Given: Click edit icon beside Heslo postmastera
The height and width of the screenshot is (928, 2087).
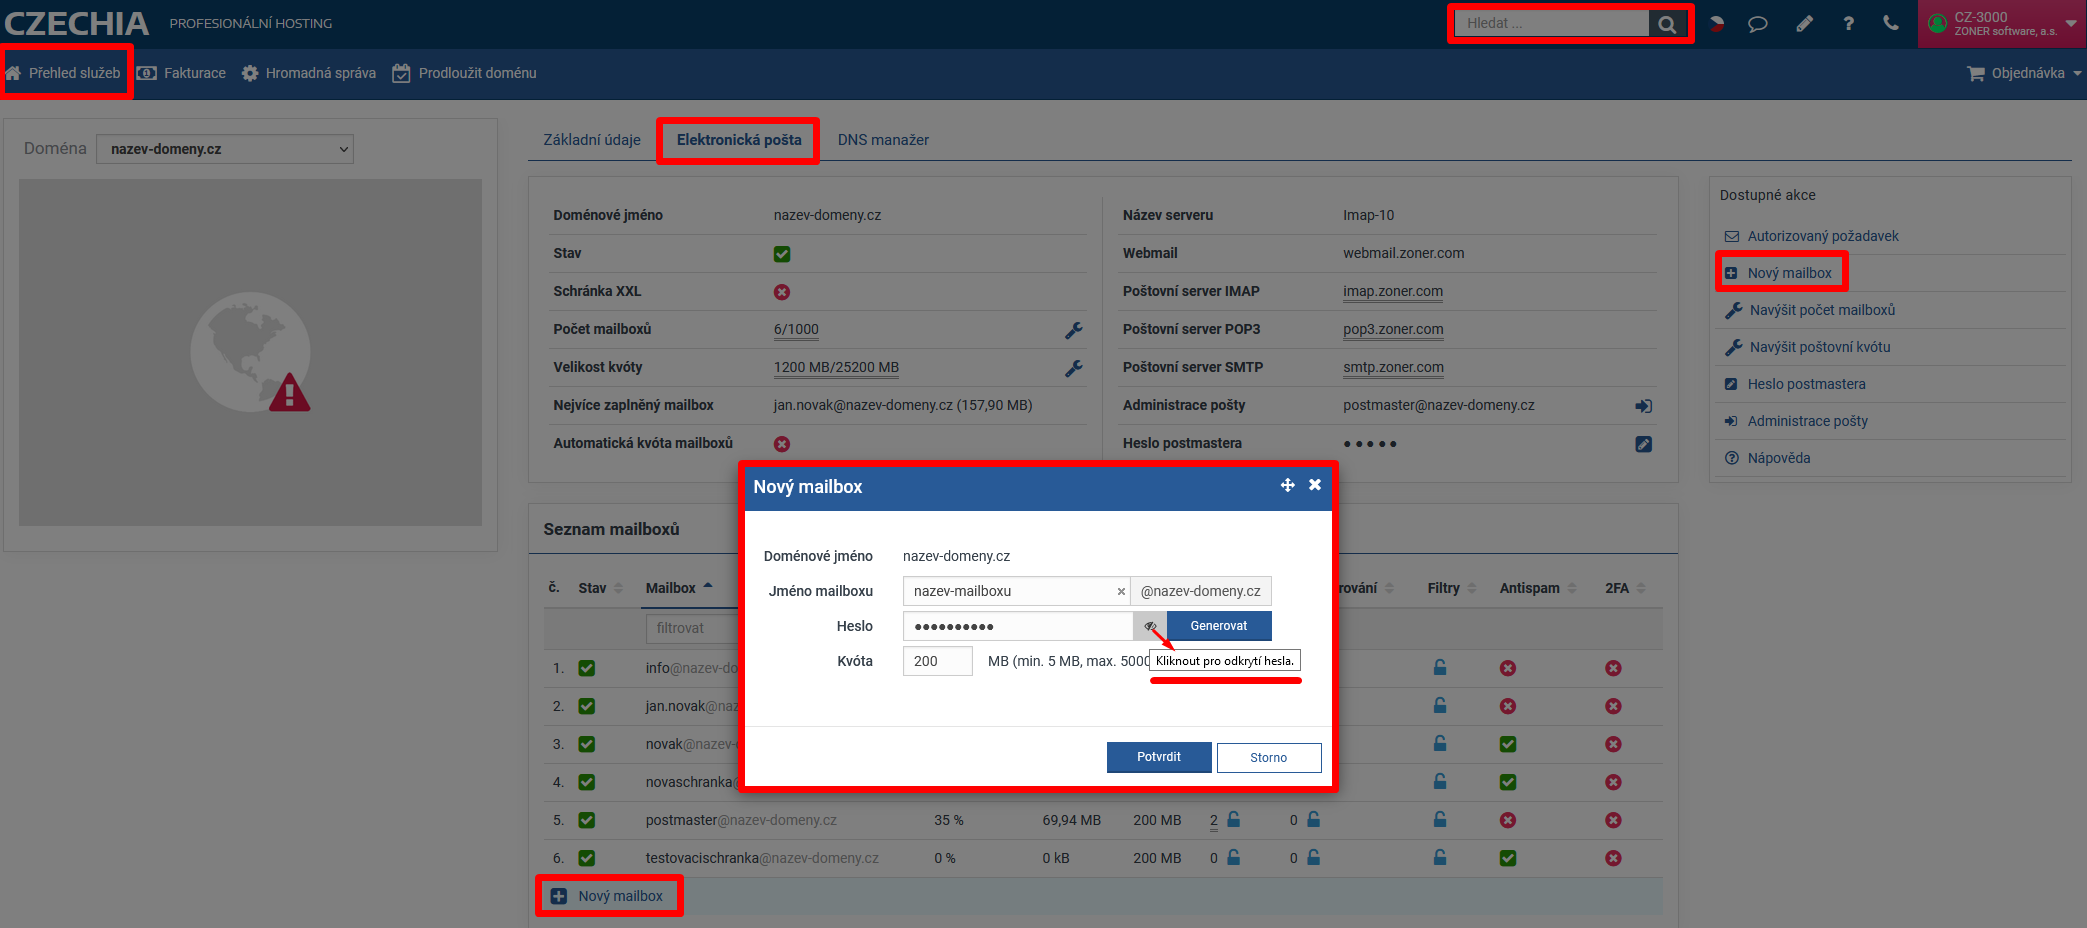Looking at the screenshot, I should click(1643, 444).
